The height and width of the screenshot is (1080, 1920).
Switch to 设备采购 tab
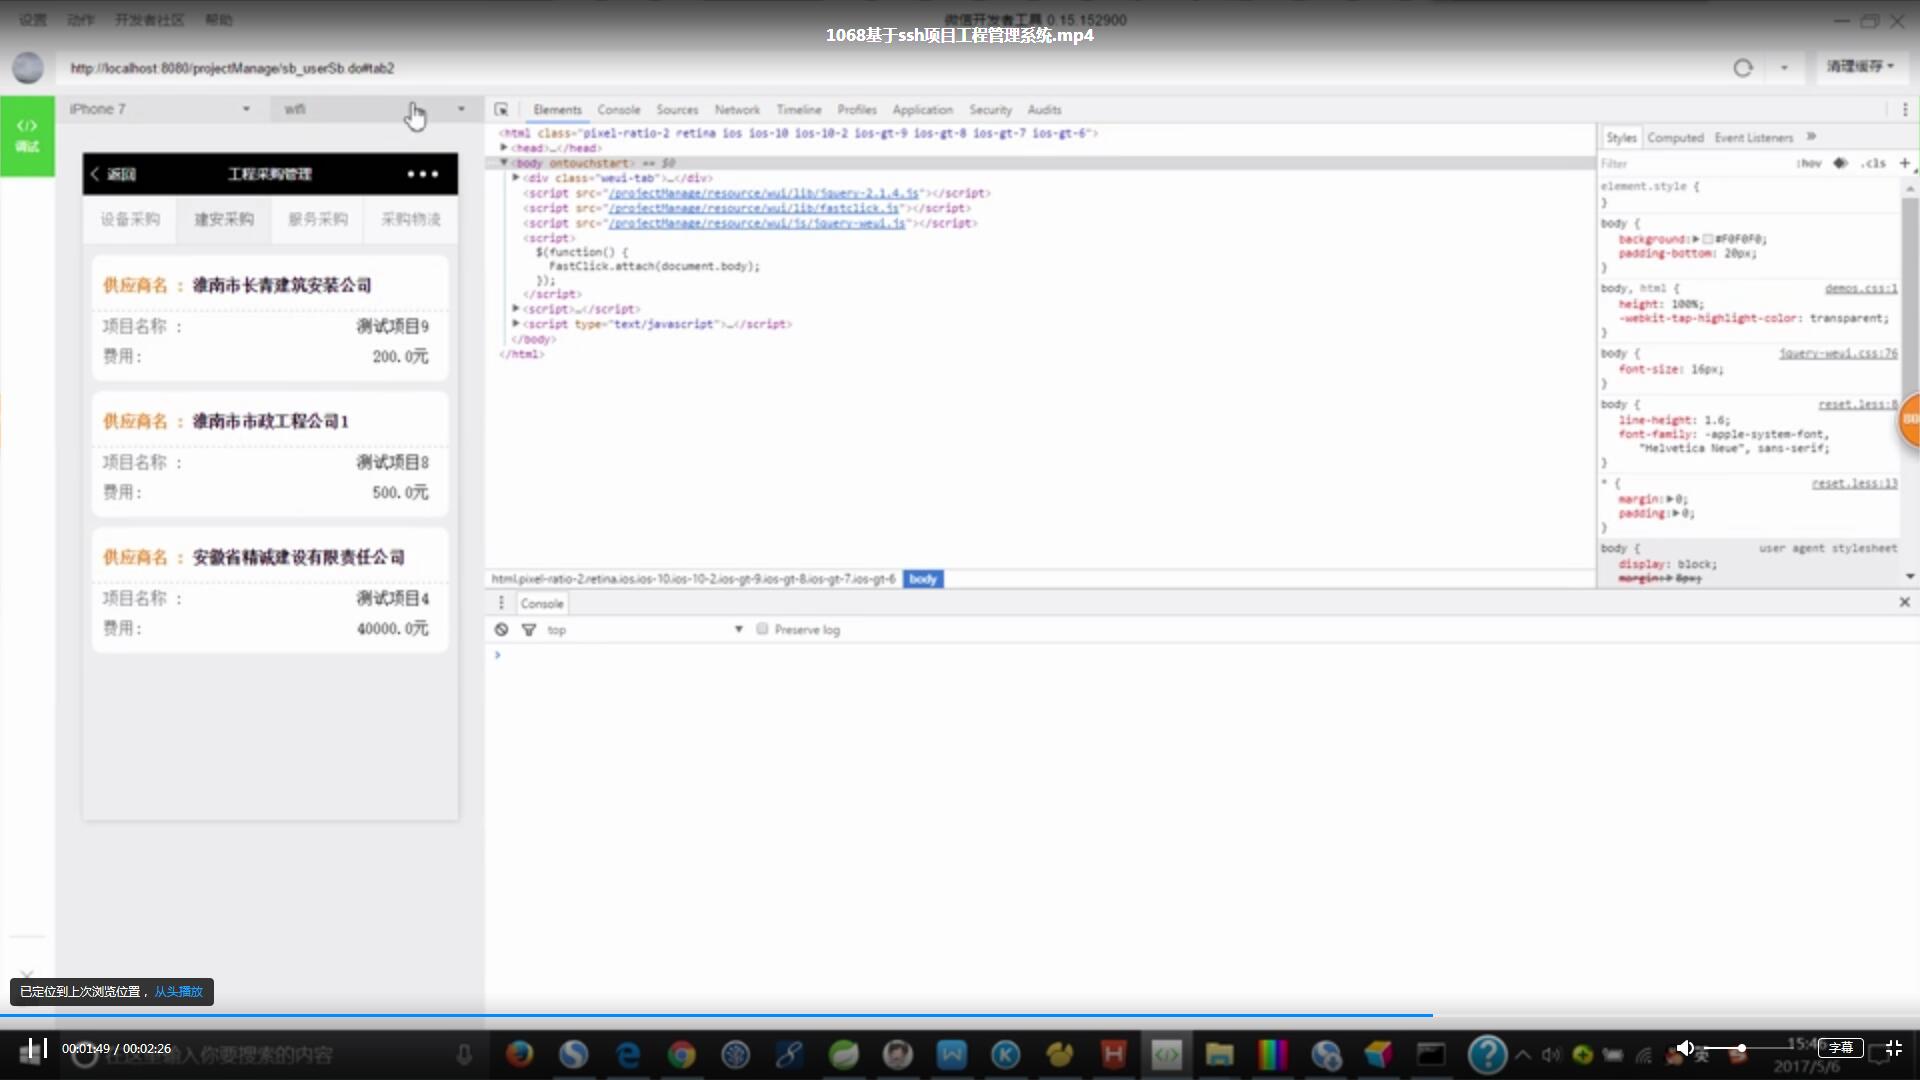[130, 219]
